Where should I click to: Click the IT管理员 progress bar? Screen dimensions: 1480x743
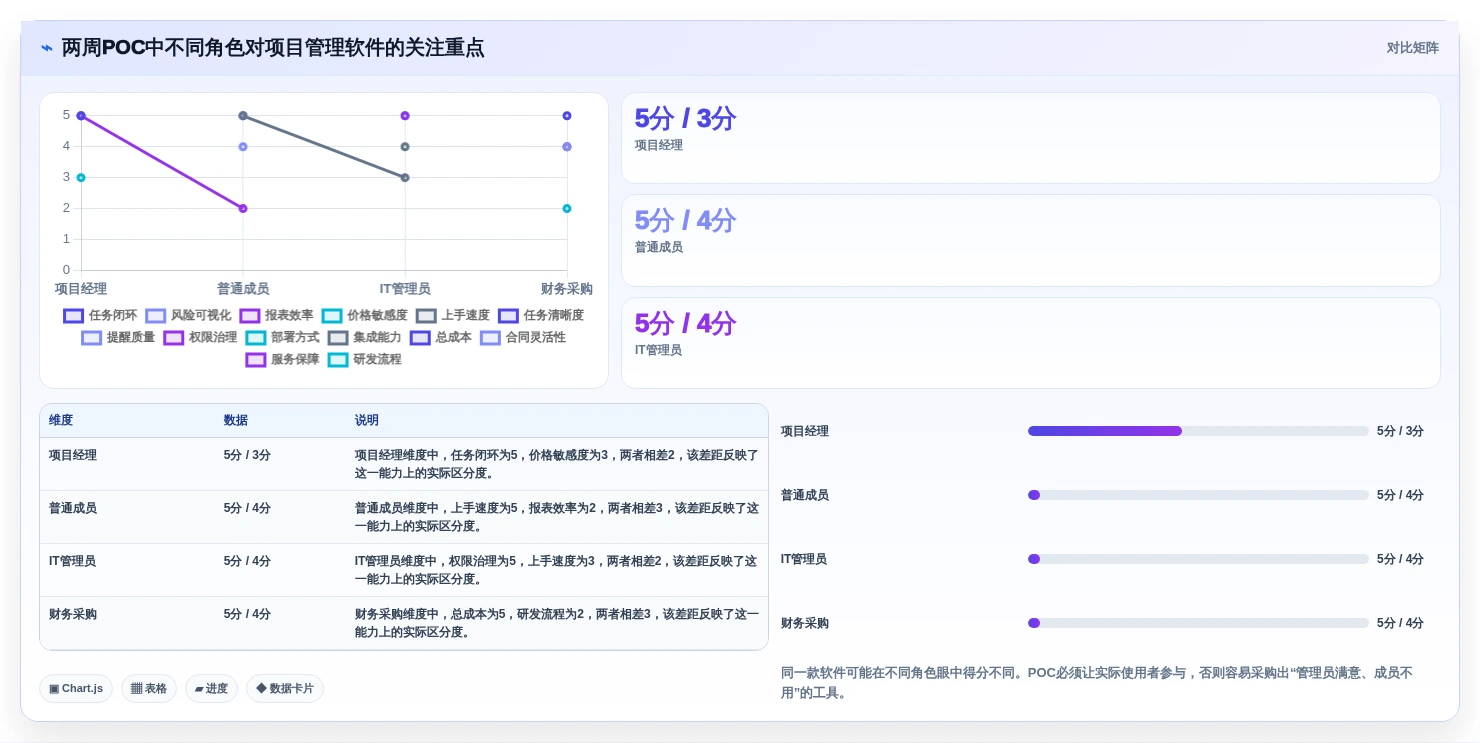(x=1198, y=559)
